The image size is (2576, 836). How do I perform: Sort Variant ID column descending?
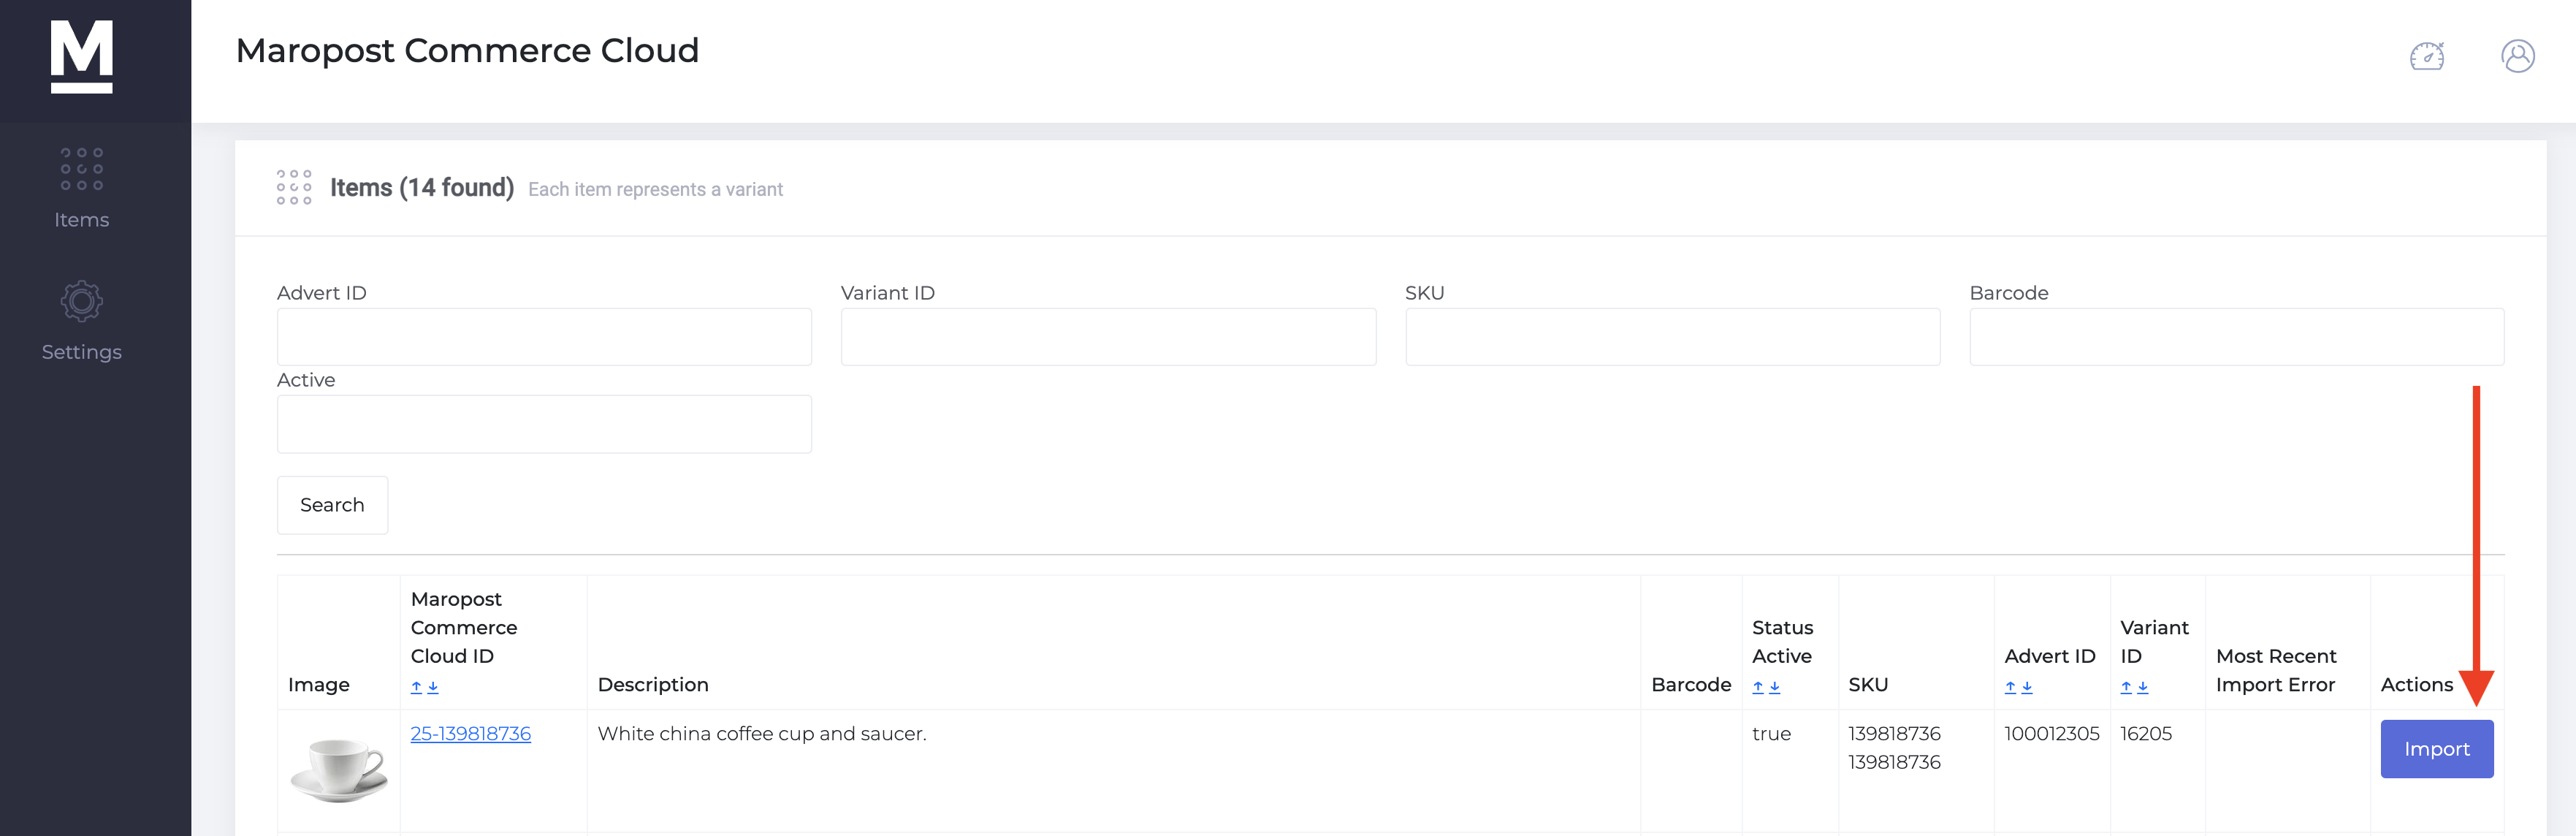[x=2143, y=687]
